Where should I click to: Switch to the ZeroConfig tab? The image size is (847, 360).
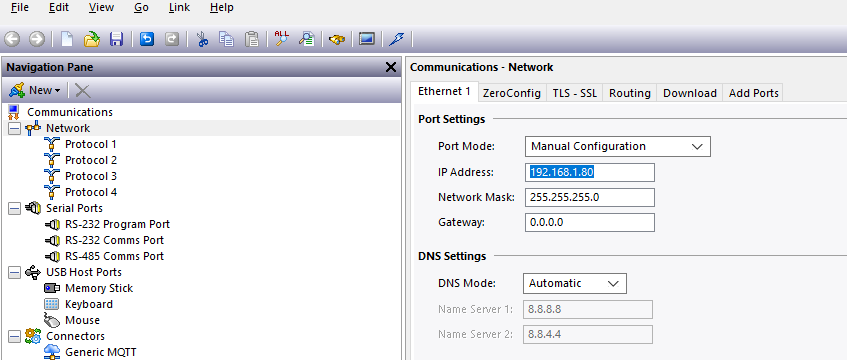pyautogui.click(x=512, y=93)
